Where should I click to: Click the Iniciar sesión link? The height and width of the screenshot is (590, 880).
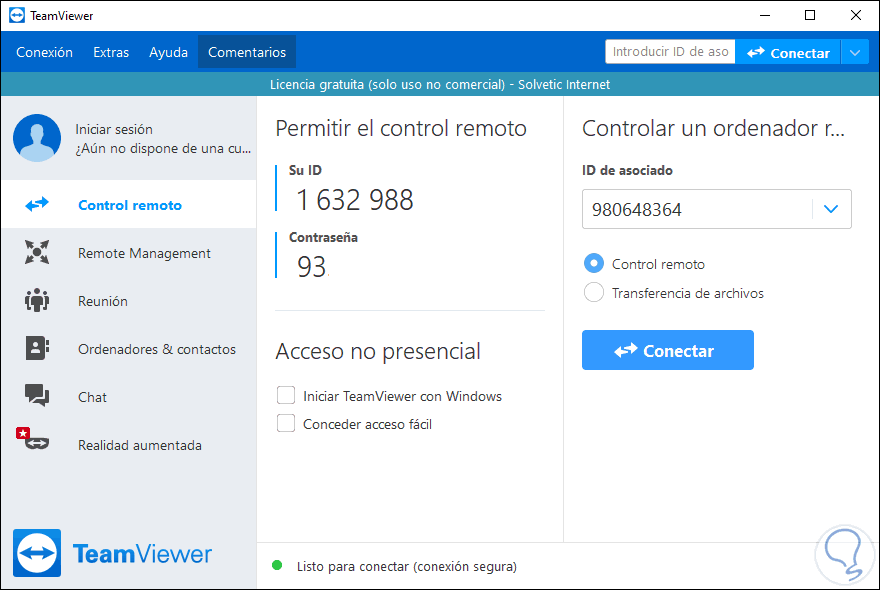[x=114, y=130]
